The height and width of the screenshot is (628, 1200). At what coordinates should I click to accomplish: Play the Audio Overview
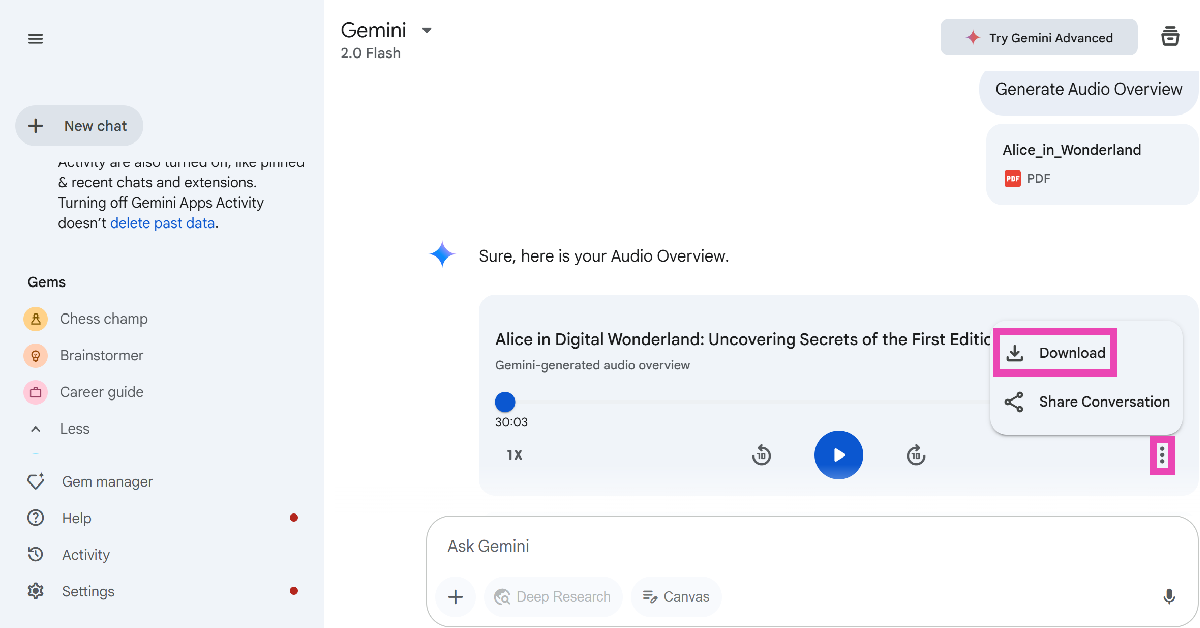coord(838,455)
